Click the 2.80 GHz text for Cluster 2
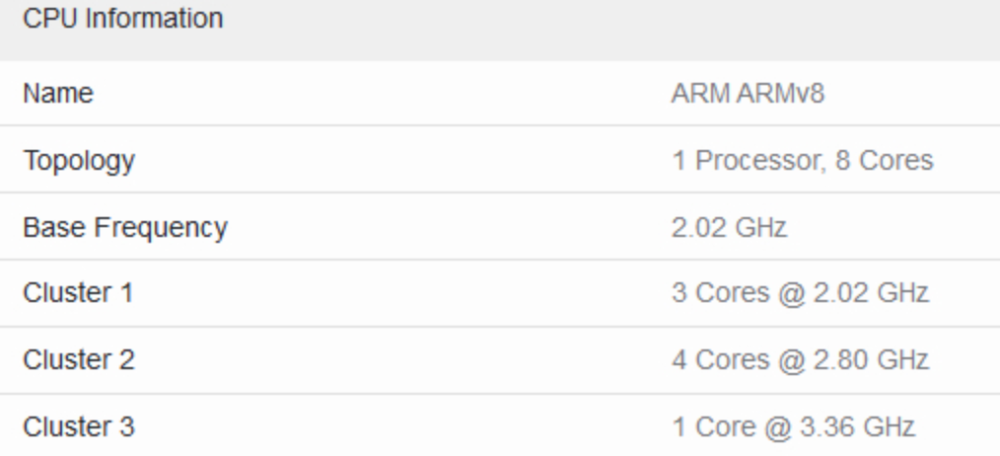This screenshot has height=456, width=1000. pos(871,360)
